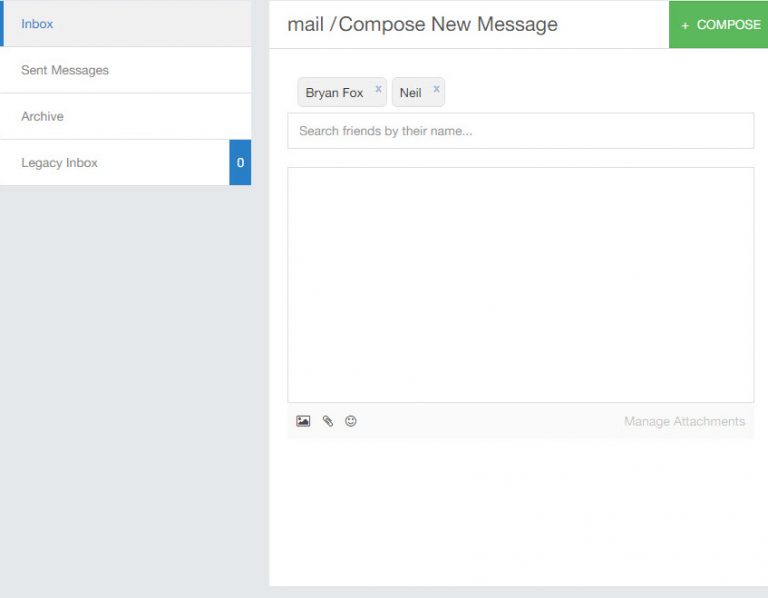Focus the Search friends by name field

pos(520,131)
